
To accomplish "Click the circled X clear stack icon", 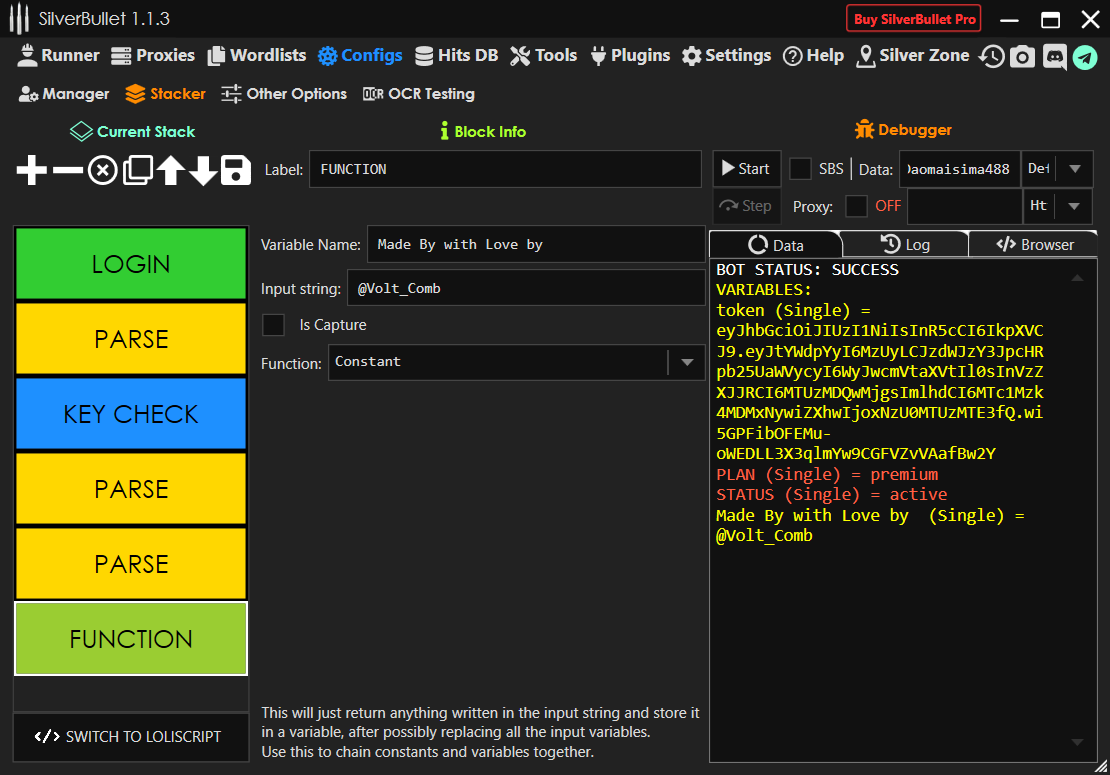I will pyautogui.click(x=102, y=171).
